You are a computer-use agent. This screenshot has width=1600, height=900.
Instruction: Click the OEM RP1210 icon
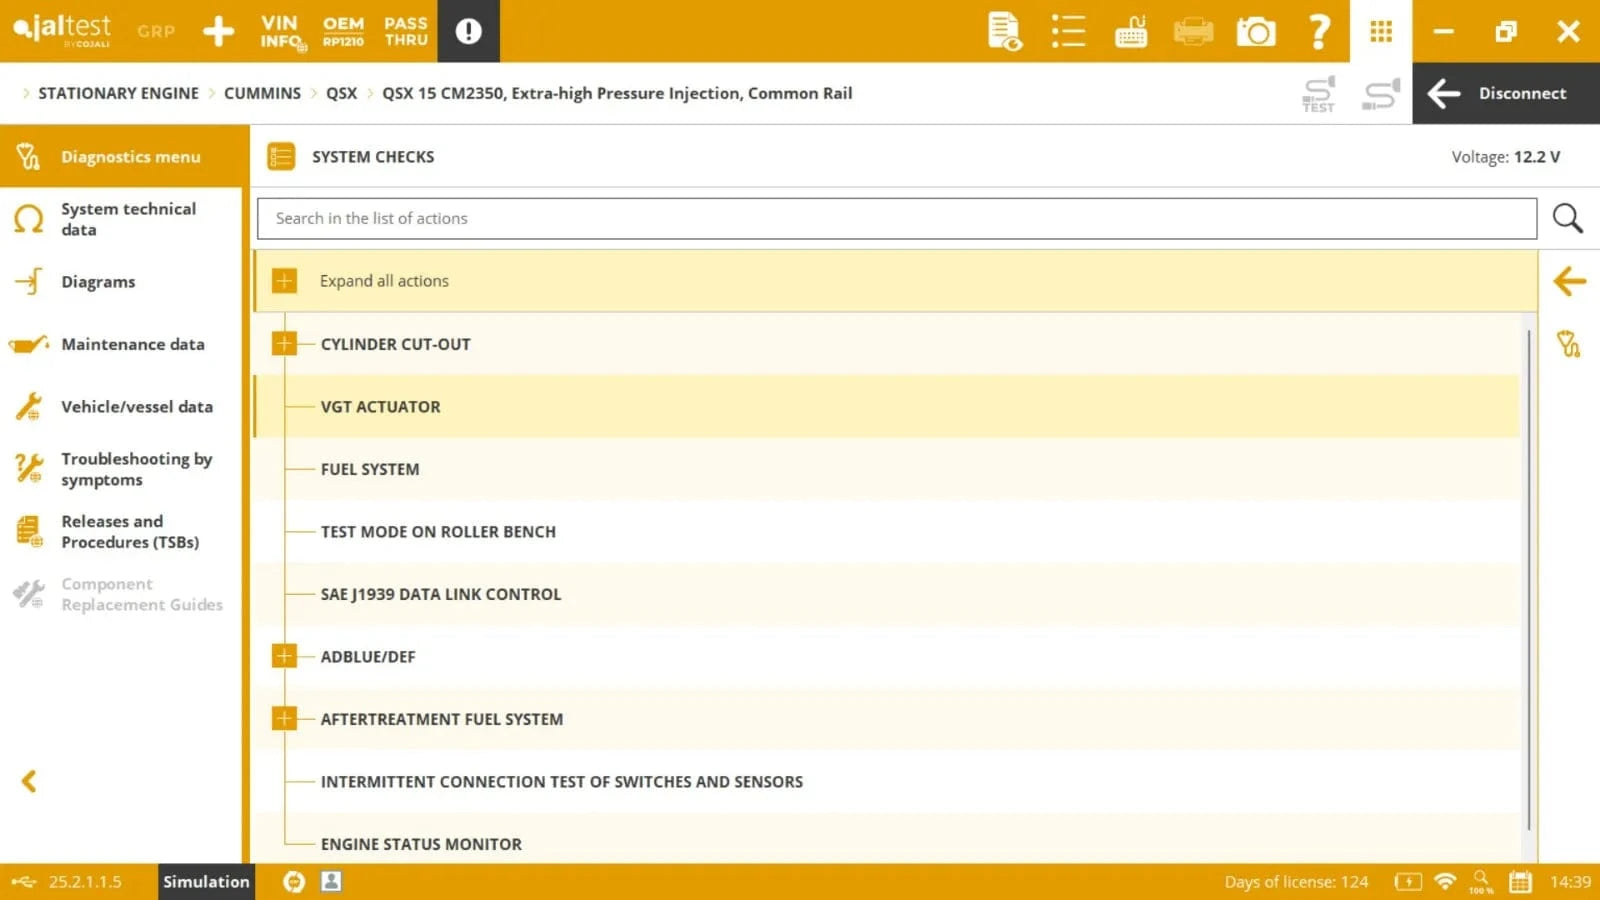point(343,32)
